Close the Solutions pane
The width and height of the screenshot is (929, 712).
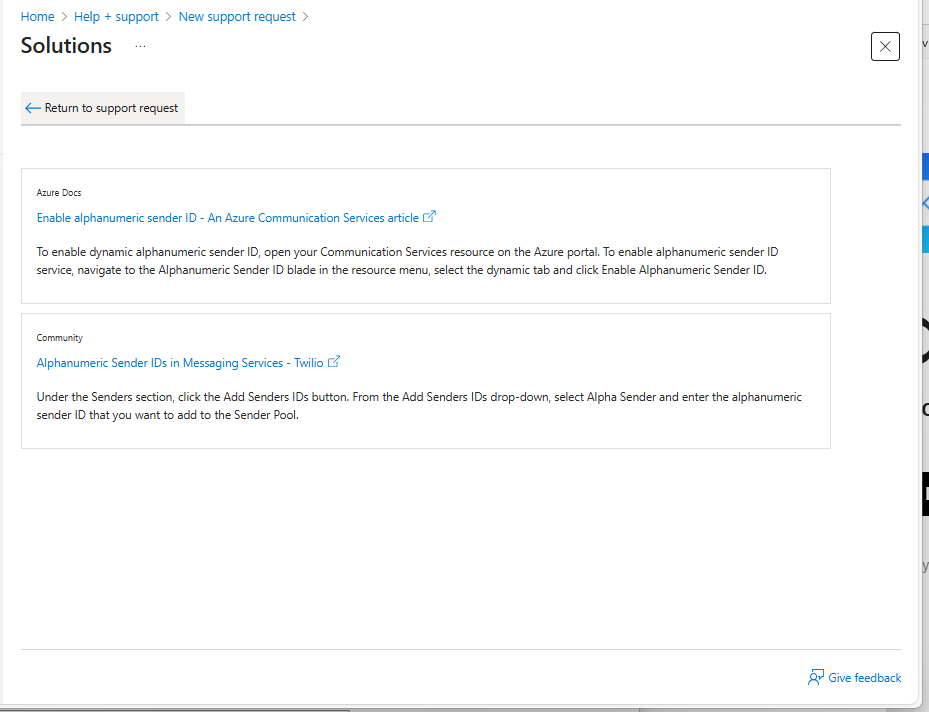(885, 46)
